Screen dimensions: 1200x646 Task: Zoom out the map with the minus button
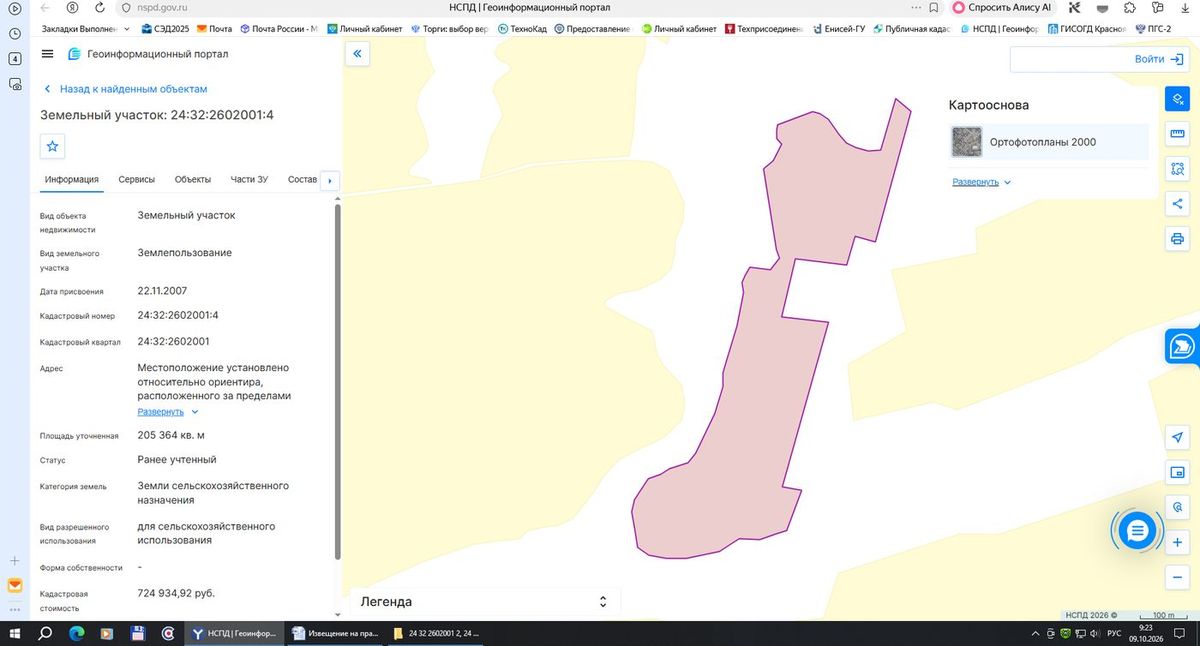click(x=1177, y=577)
